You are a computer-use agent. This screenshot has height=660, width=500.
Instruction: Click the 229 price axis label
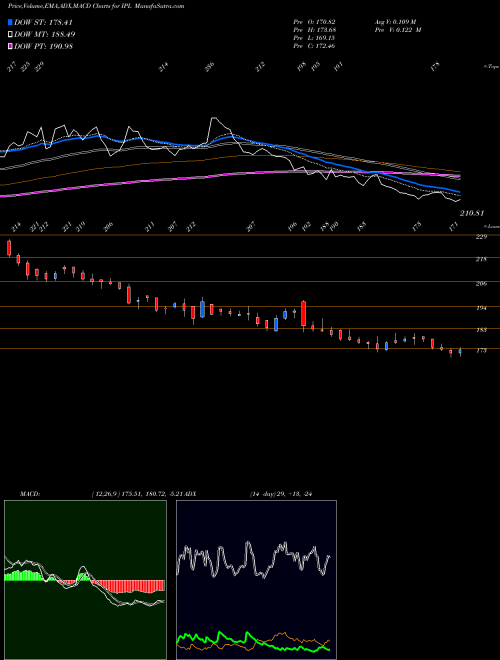coord(481,237)
